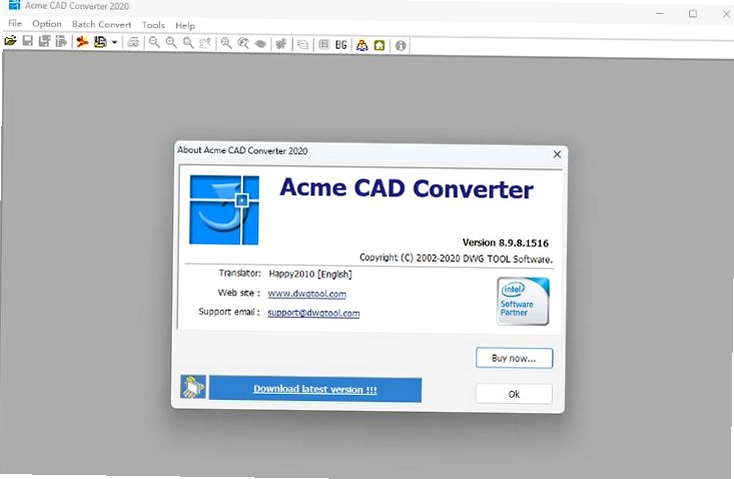The height and width of the screenshot is (479, 734).
Task: Click the Version 8.9.8.1516 text
Action: click(x=506, y=243)
